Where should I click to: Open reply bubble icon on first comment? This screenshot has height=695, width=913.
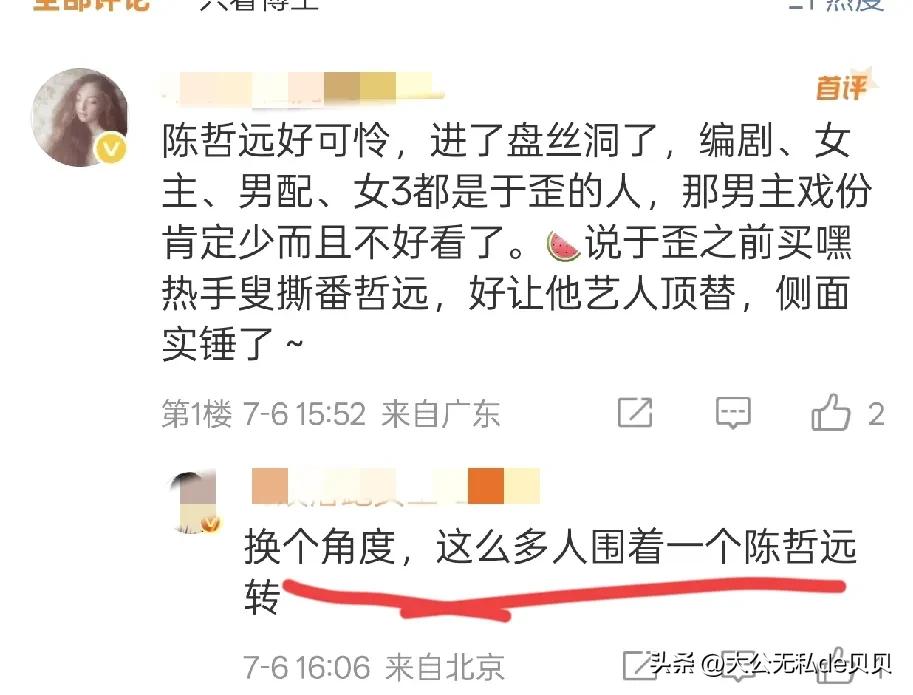point(733,413)
